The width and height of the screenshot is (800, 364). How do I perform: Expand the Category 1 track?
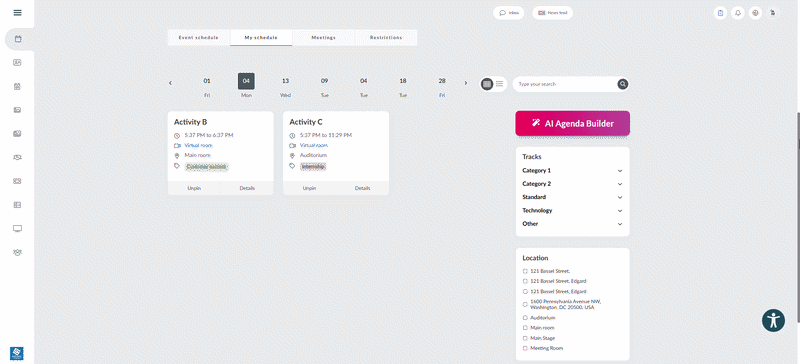572,171
